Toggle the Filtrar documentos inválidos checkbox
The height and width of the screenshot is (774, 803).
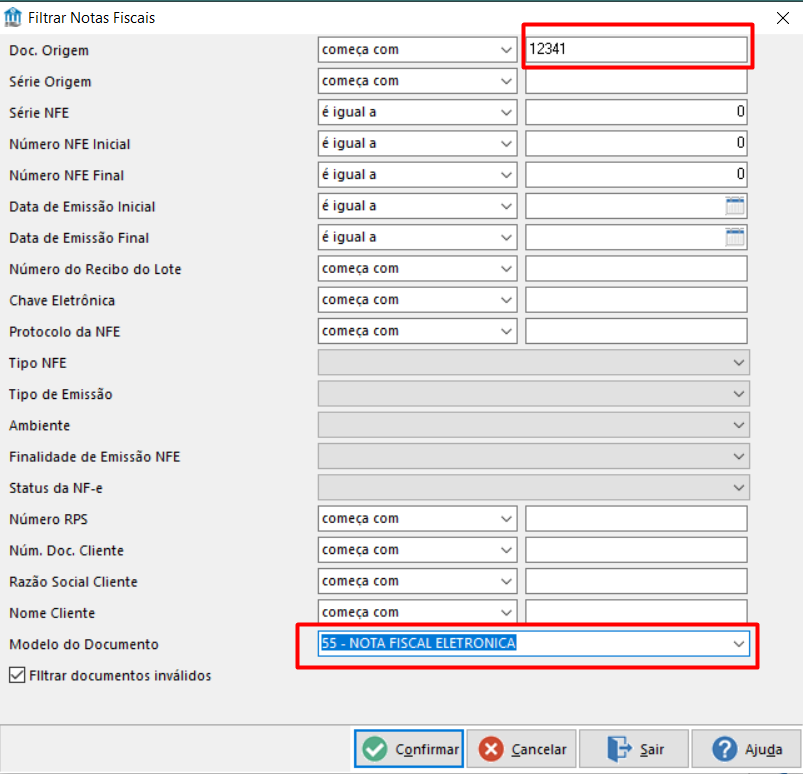17,675
